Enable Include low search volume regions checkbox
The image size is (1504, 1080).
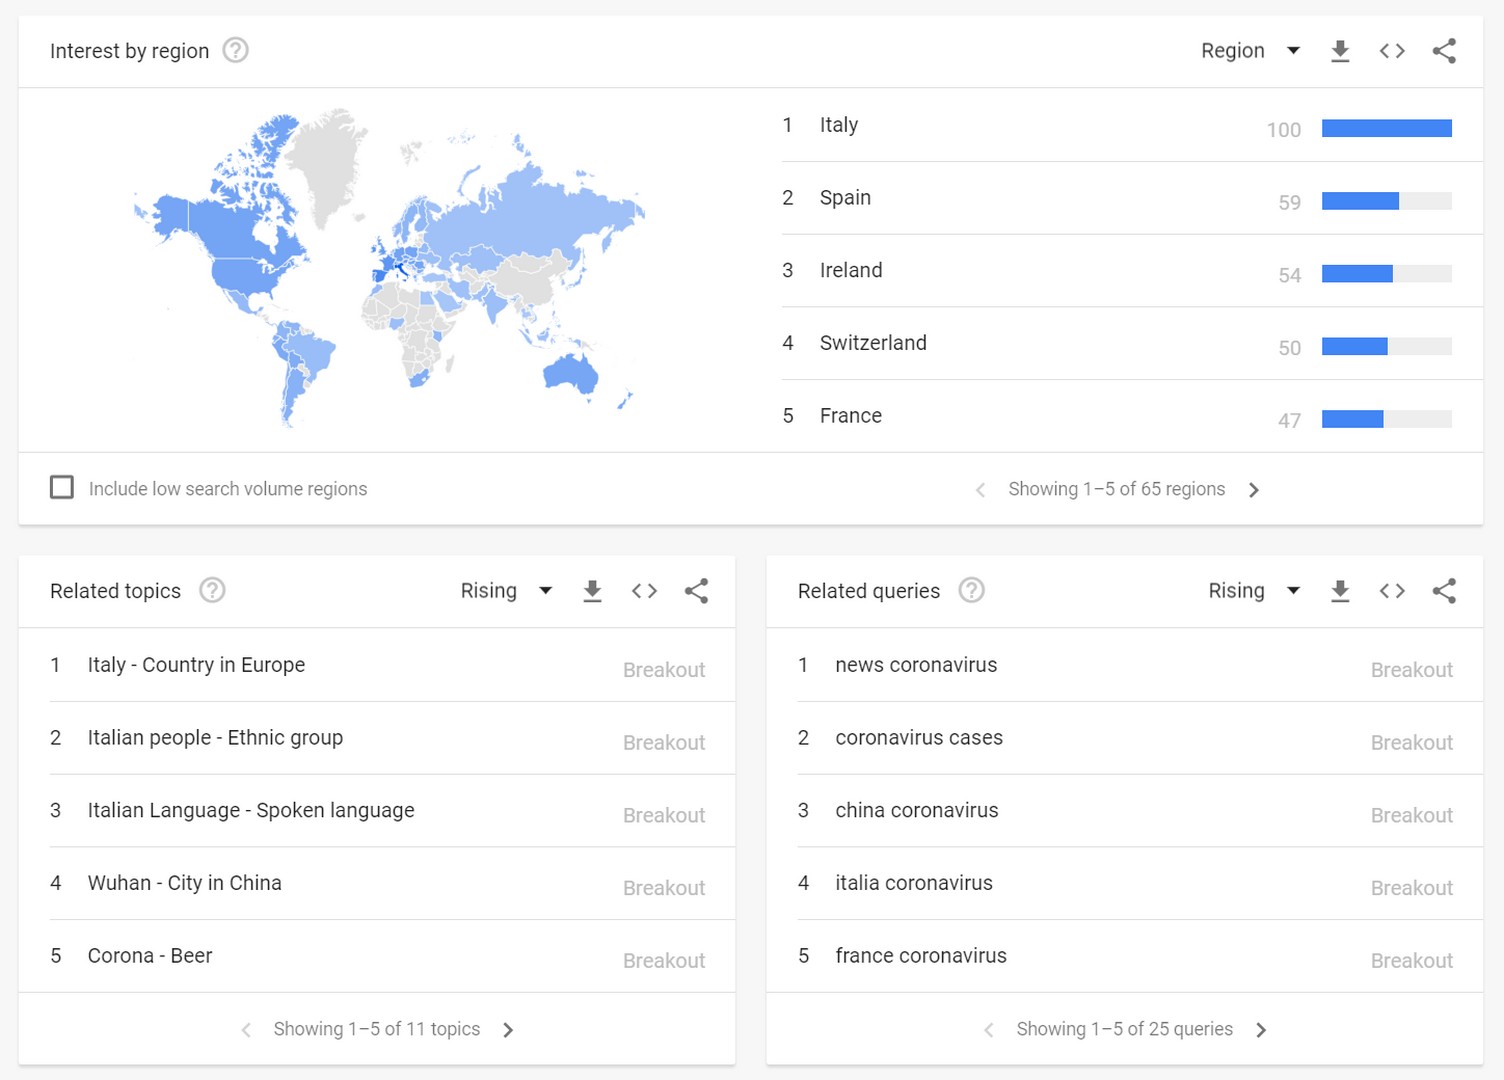click(62, 487)
